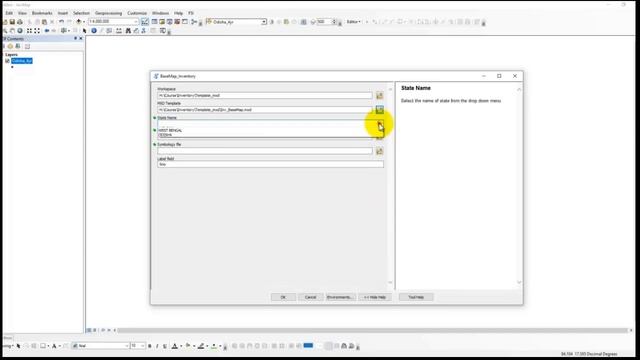Open the font name dropdown in Draw toolbar

point(126,346)
